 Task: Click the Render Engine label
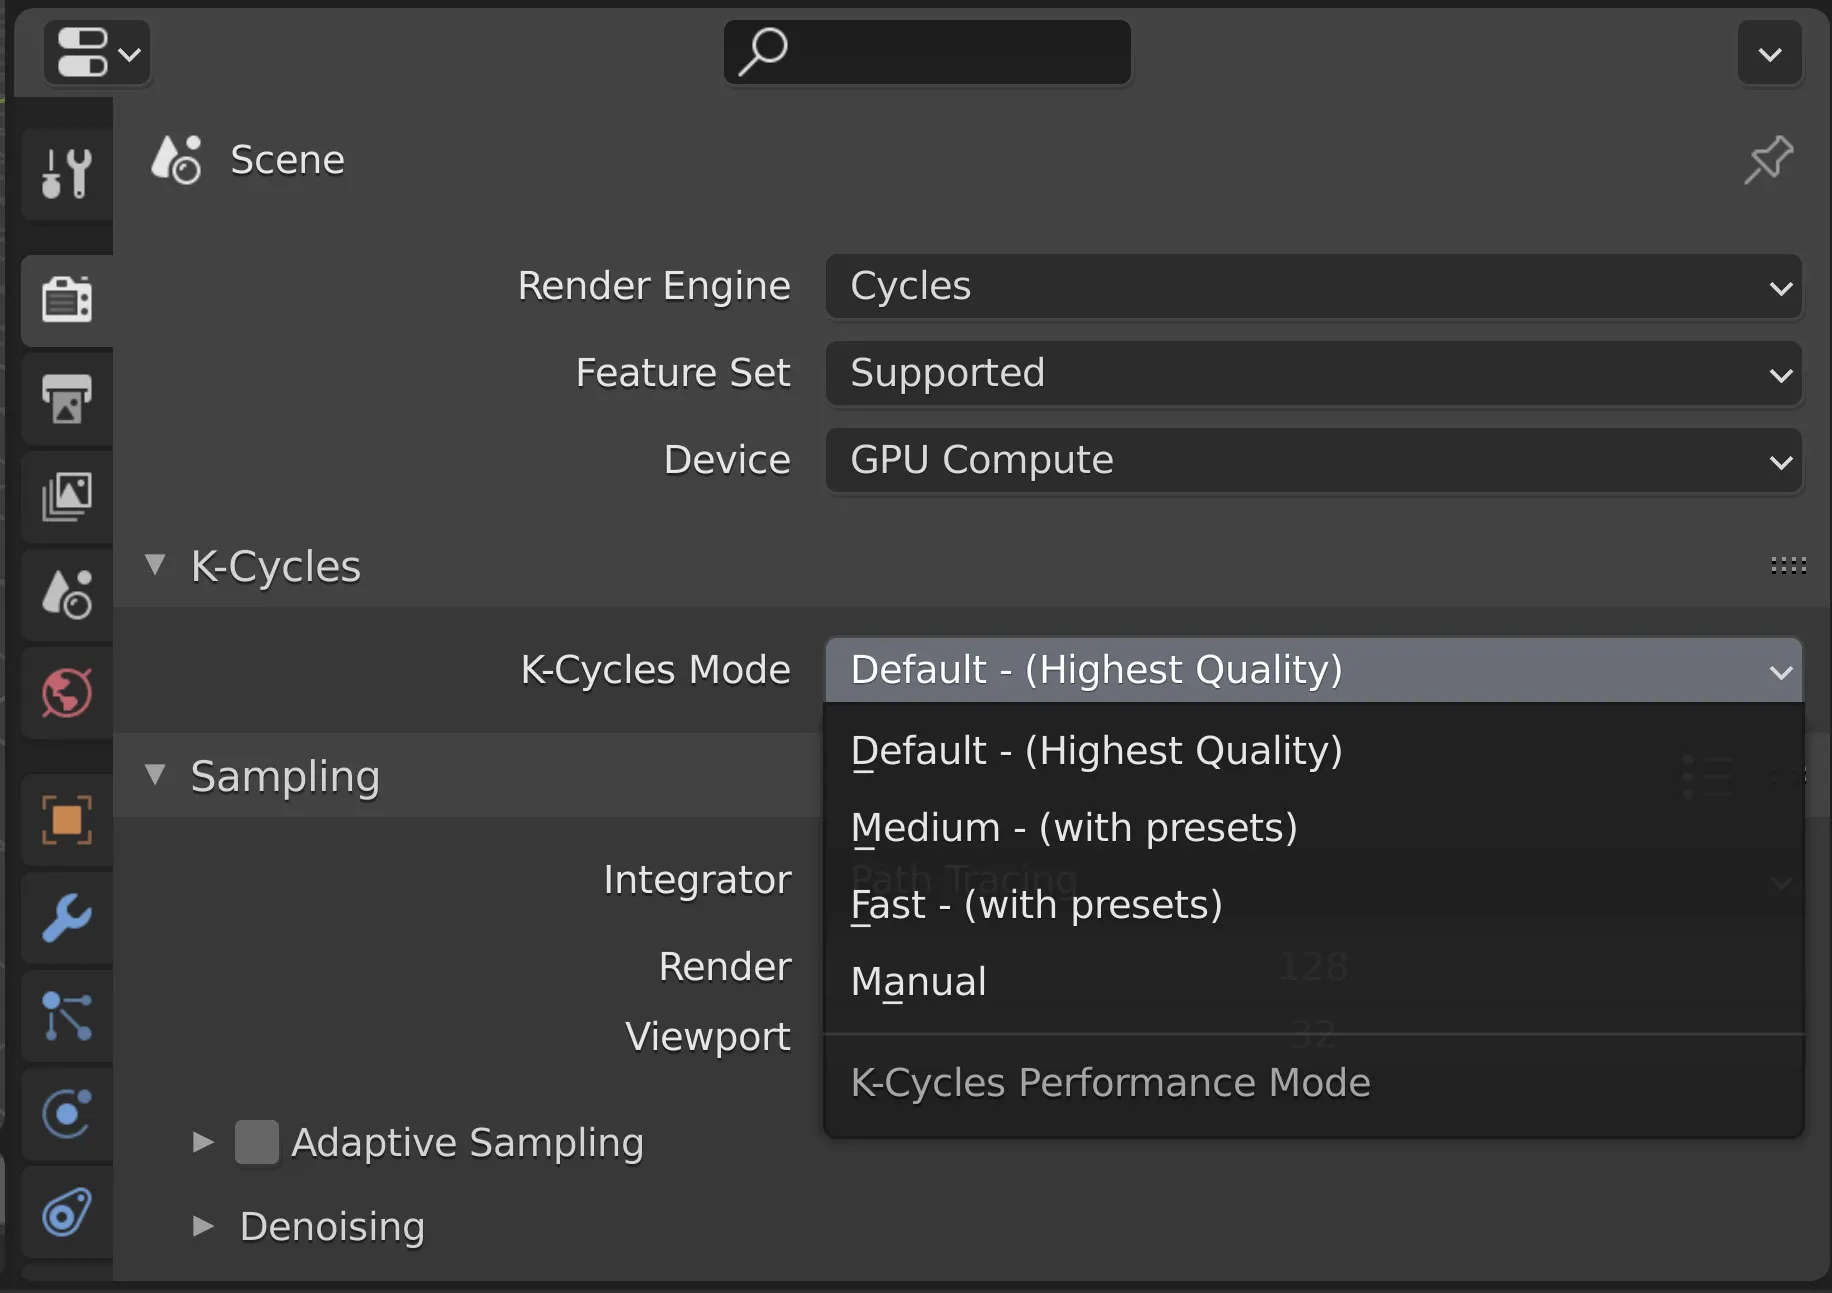click(654, 287)
